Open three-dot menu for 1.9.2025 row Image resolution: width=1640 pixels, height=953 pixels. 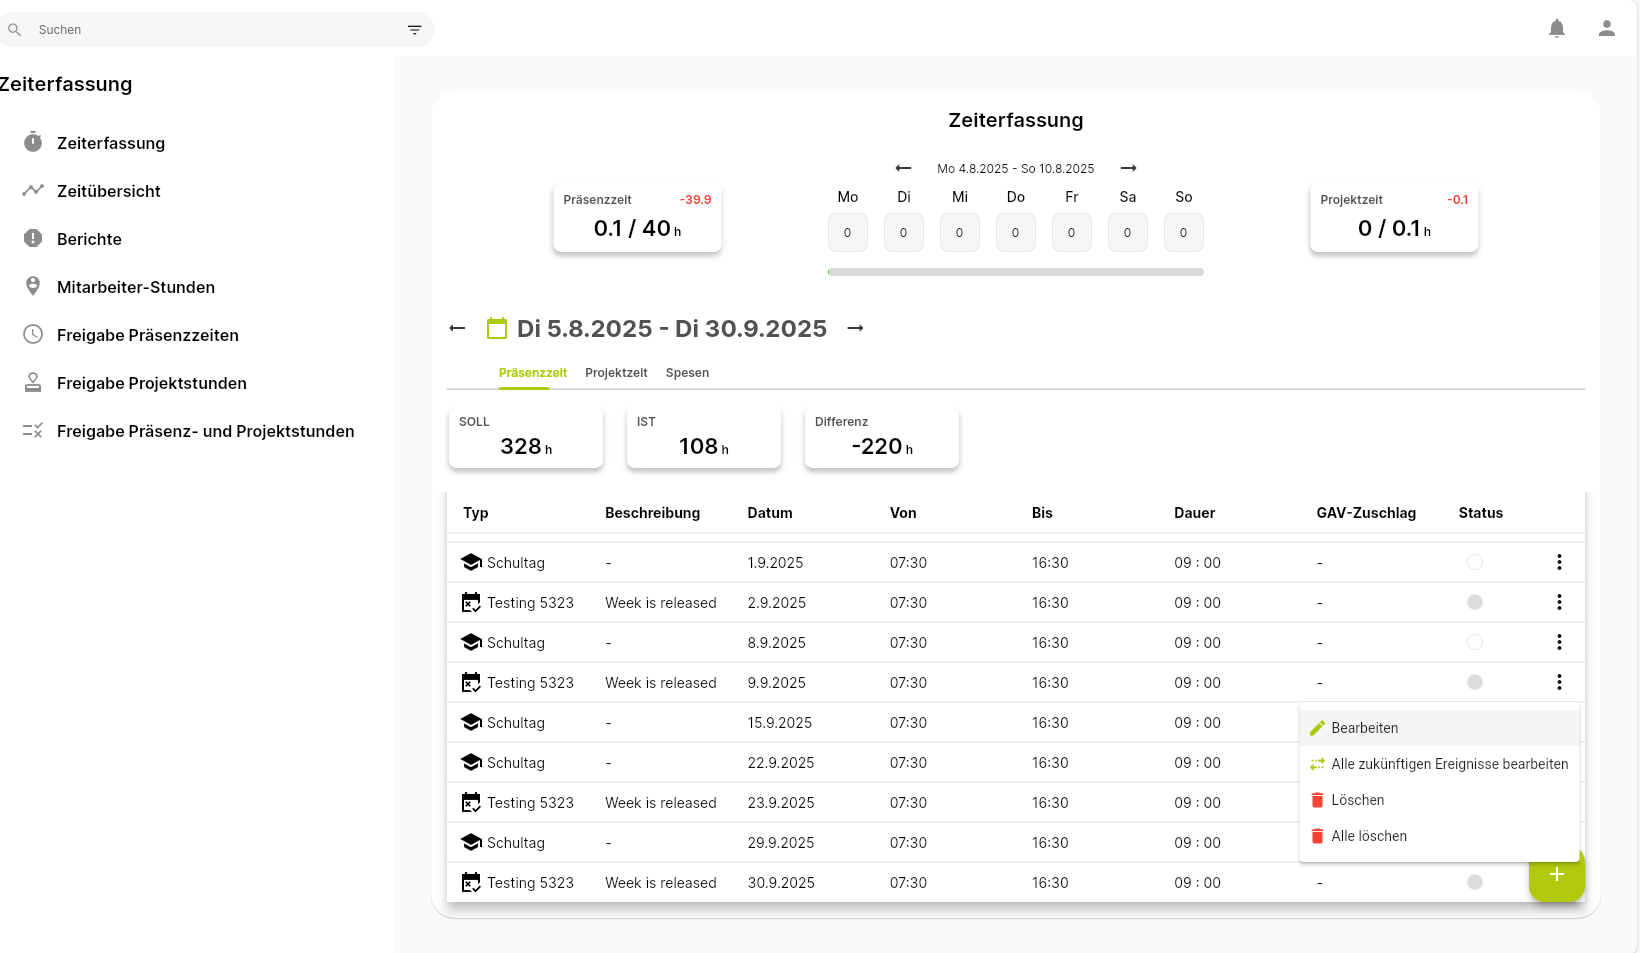click(x=1559, y=562)
